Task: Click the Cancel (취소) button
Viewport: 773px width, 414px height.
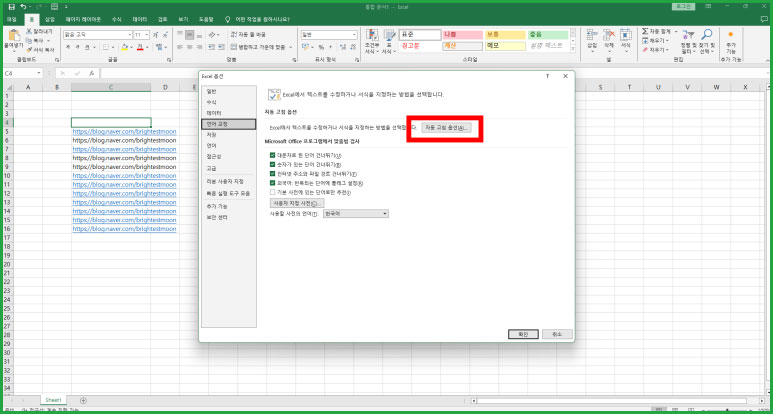Action: click(557, 334)
